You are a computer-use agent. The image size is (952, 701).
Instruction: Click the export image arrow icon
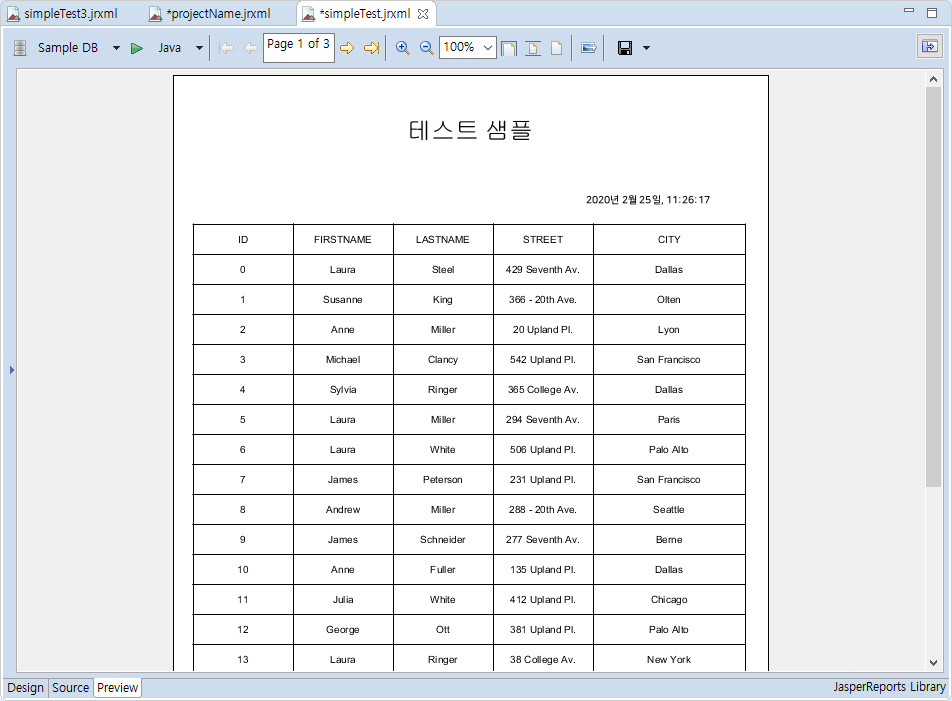click(x=588, y=48)
